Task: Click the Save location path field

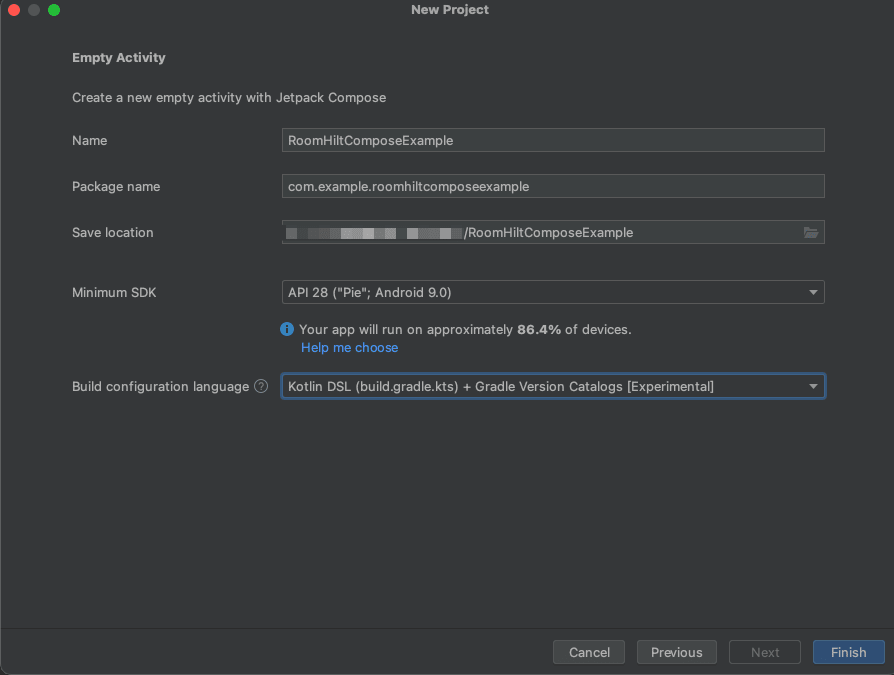Action: [540, 233]
